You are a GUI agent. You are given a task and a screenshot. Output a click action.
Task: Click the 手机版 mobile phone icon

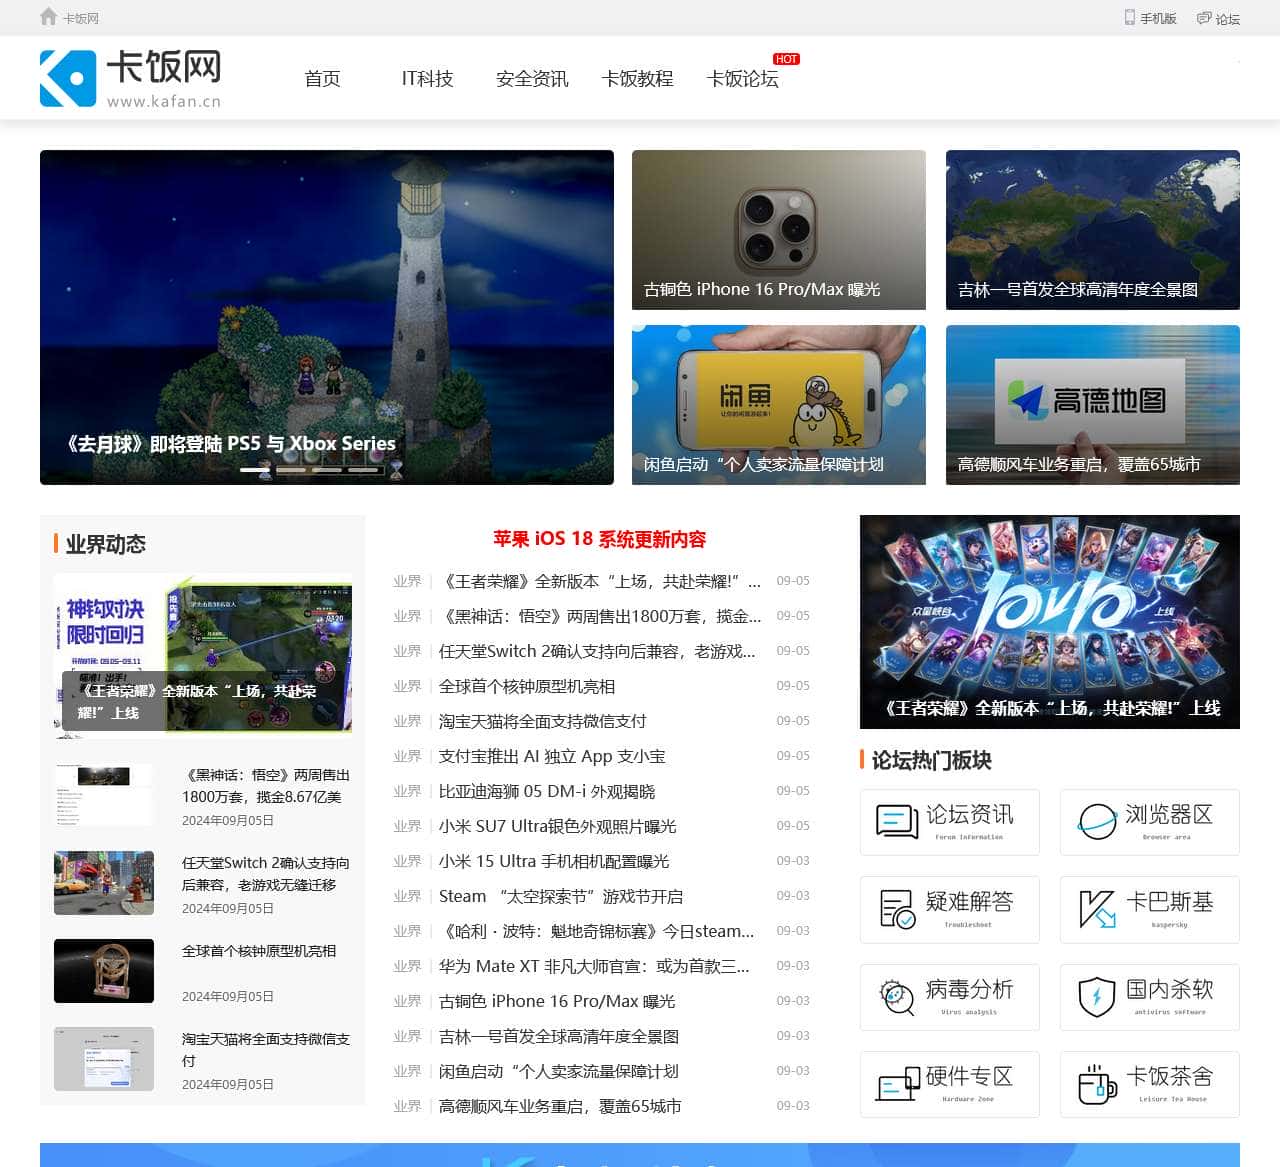[1130, 17]
